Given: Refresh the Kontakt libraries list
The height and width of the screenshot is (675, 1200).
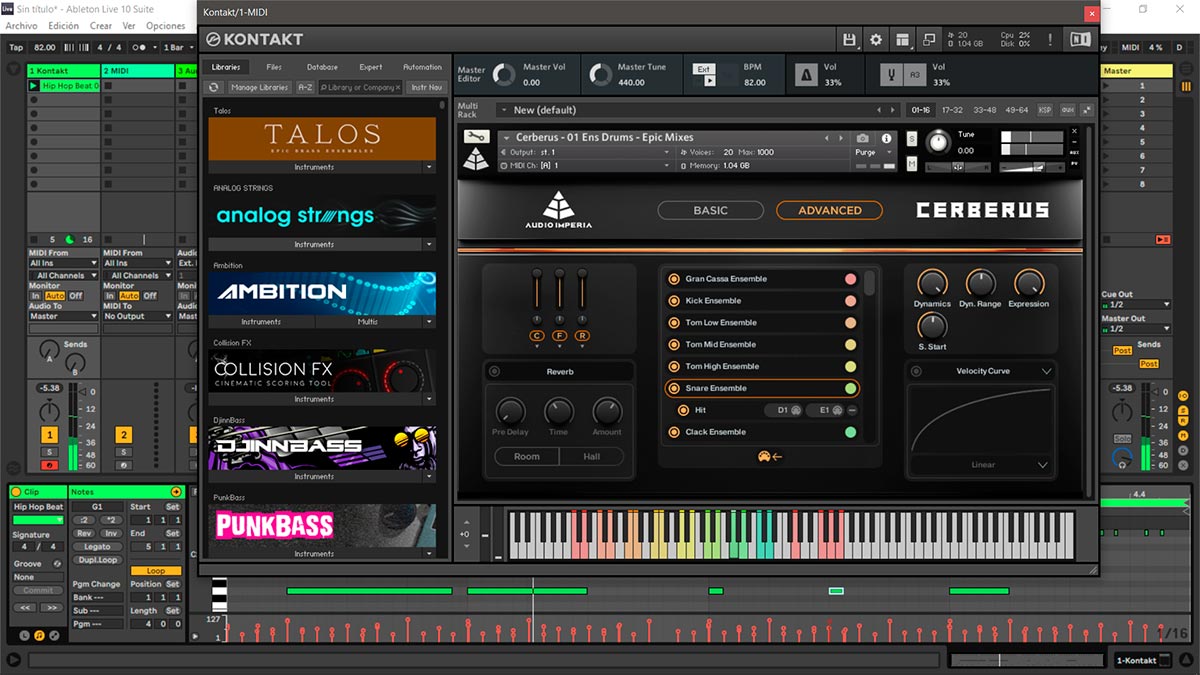Looking at the screenshot, I should pos(214,87).
